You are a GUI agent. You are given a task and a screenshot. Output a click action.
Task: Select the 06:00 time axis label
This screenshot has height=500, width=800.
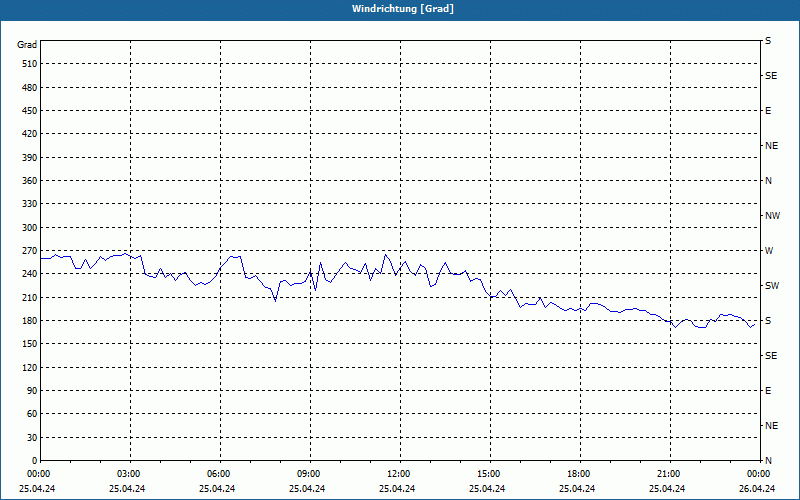click(x=219, y=474)
